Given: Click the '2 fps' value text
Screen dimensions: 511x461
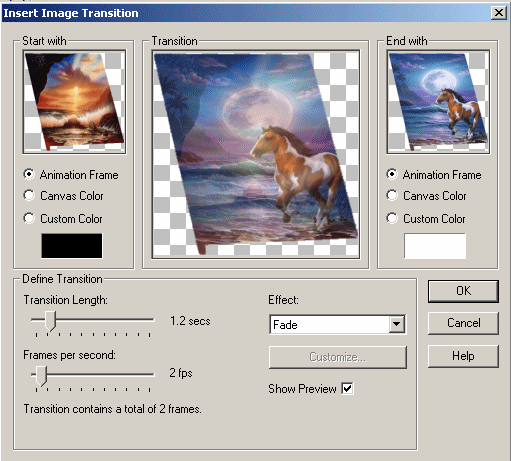Looking at the screenshot, I should coord(181,373).
